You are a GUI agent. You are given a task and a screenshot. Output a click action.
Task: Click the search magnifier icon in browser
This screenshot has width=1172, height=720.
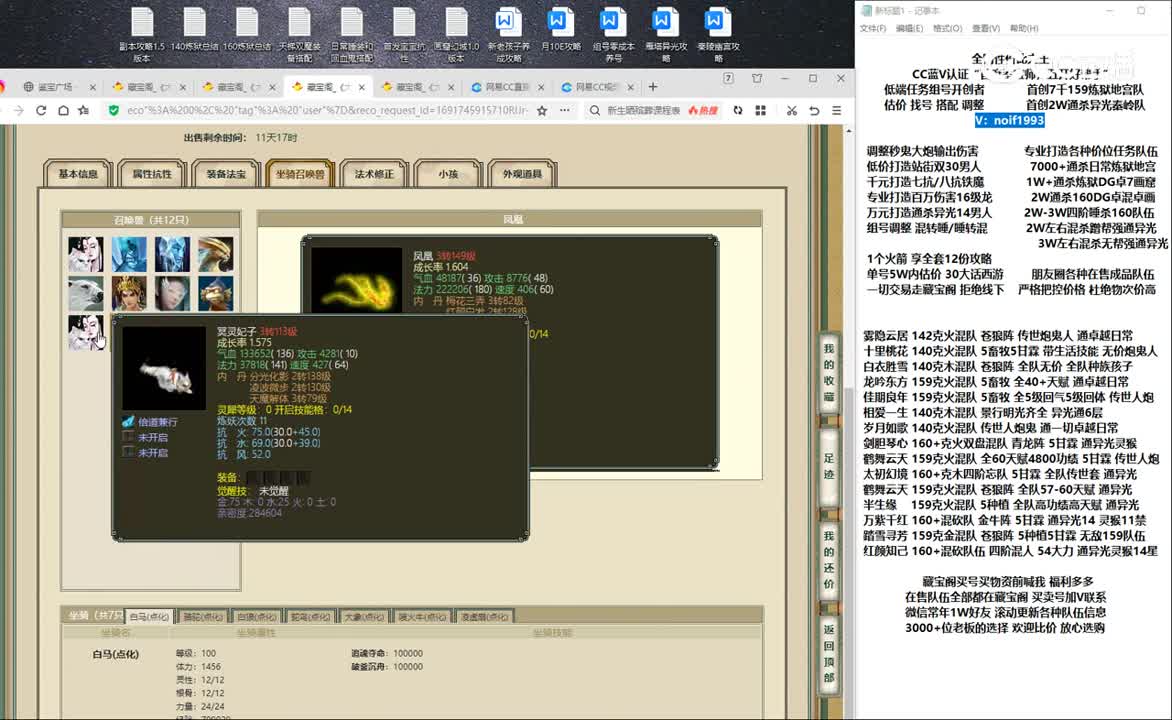click(594, 111)
